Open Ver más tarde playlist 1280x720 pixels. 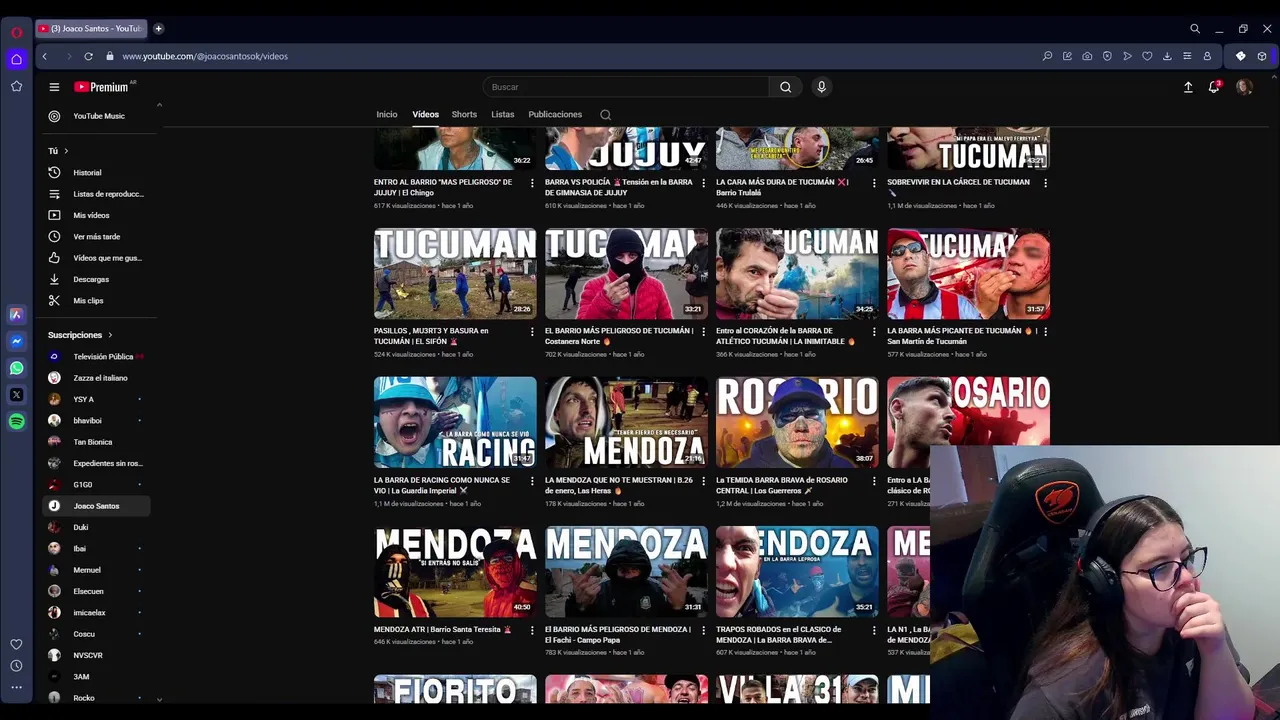(97, 237)
